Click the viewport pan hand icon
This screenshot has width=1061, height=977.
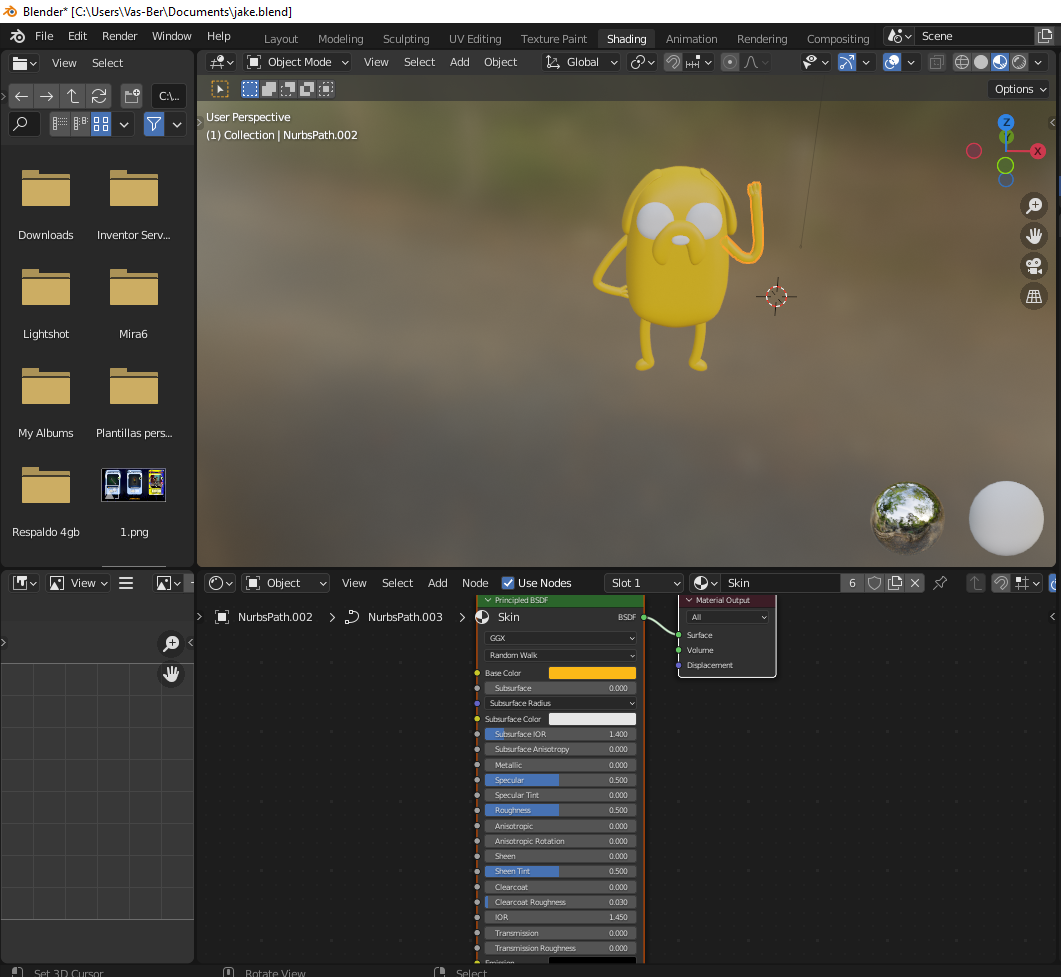(1033, 235)
